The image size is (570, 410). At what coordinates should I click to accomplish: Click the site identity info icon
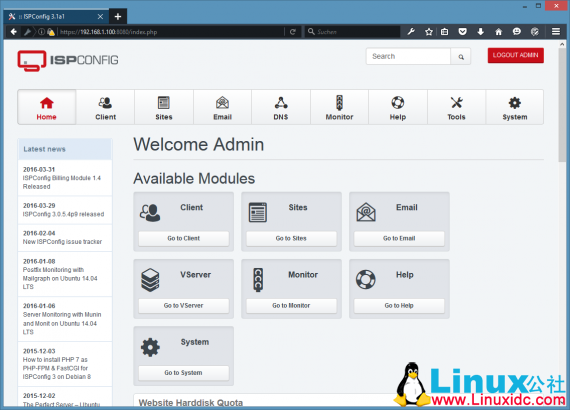click(42, 32)
